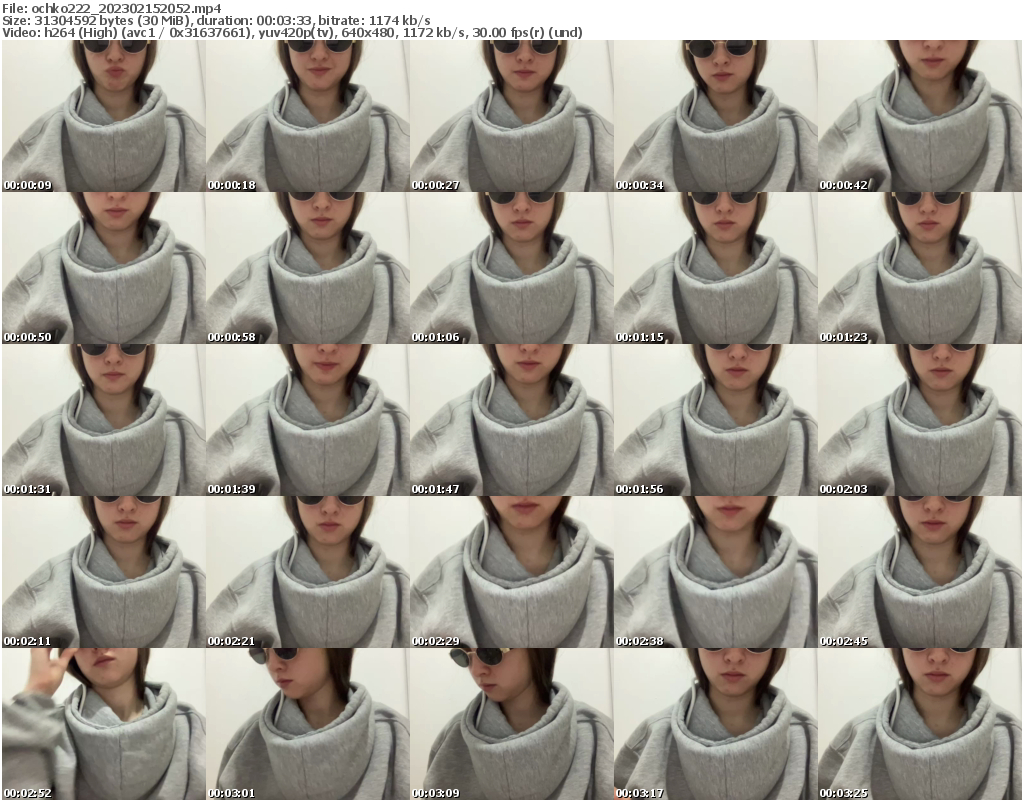View the frame at 00:00:34
1024x800 pixels.
tap(717, 115)
